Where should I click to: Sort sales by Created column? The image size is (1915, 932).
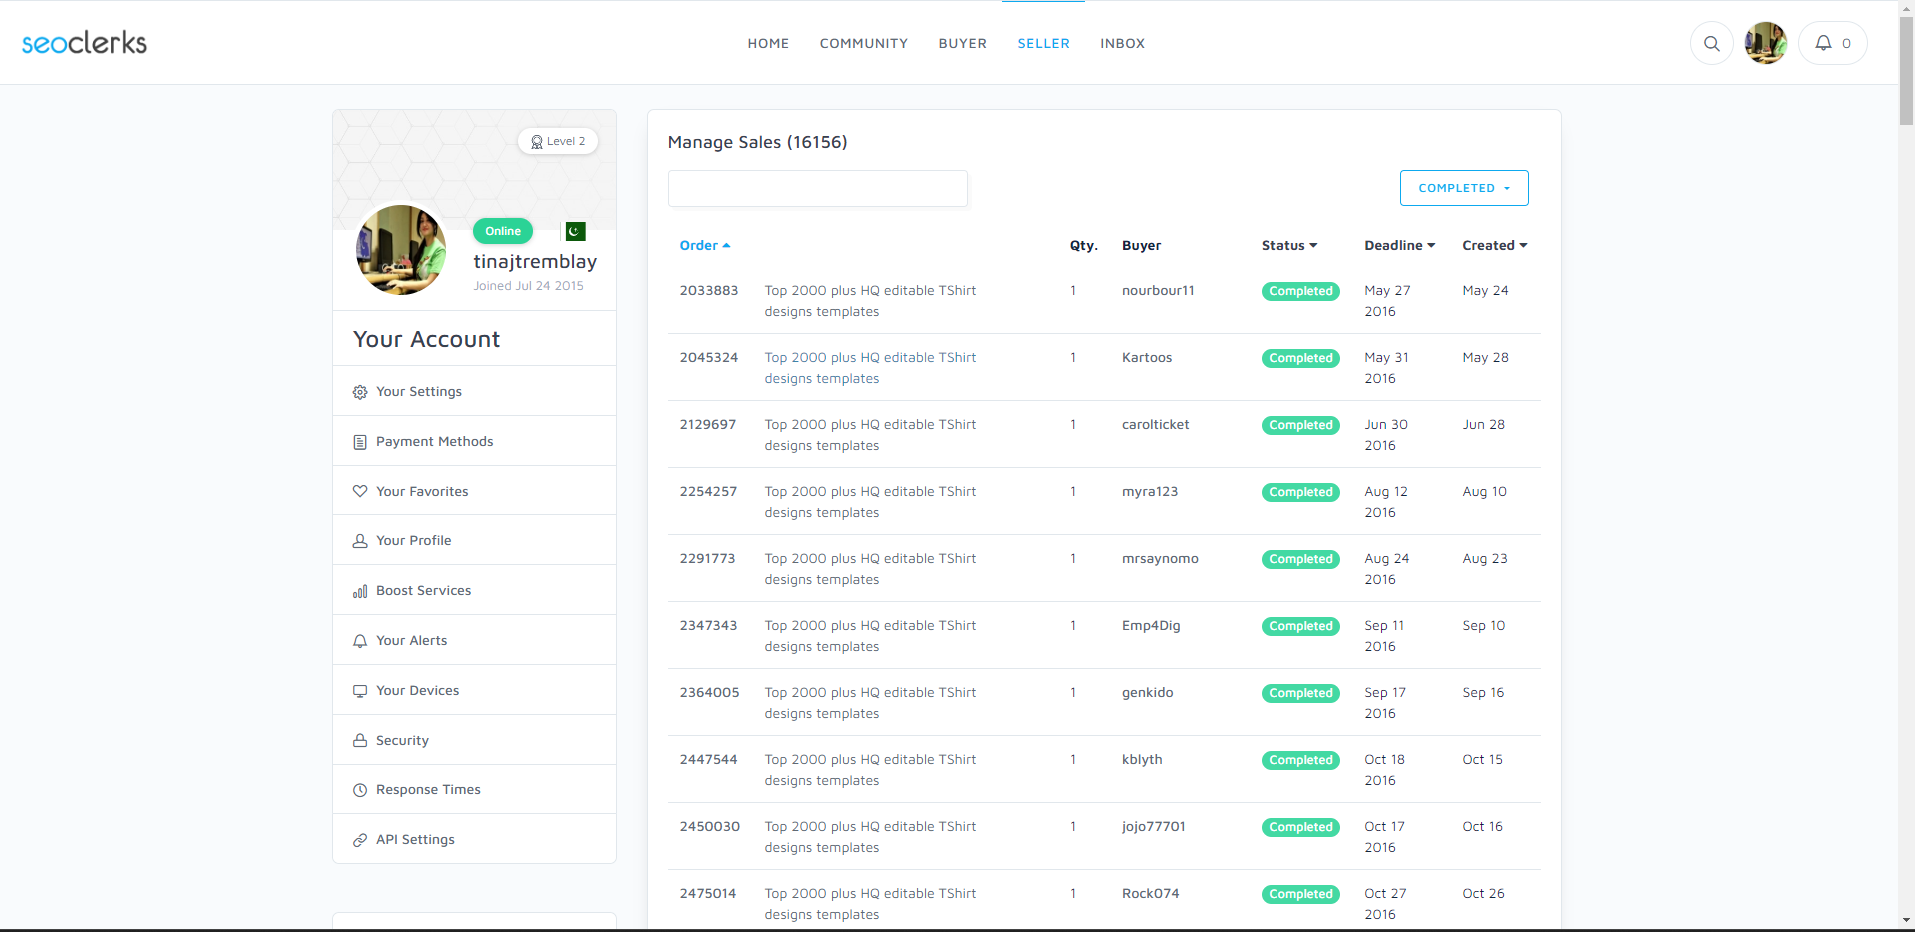click(x=1494, y=245)
